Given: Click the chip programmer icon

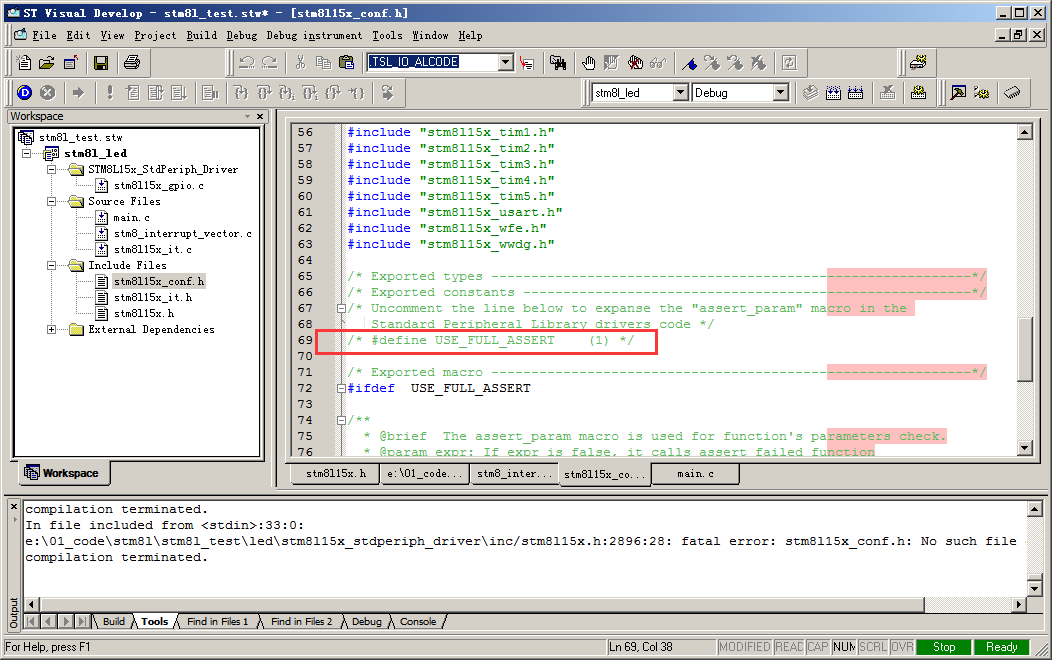Looking at the screenshot, I should click(x=1013, y=93).
